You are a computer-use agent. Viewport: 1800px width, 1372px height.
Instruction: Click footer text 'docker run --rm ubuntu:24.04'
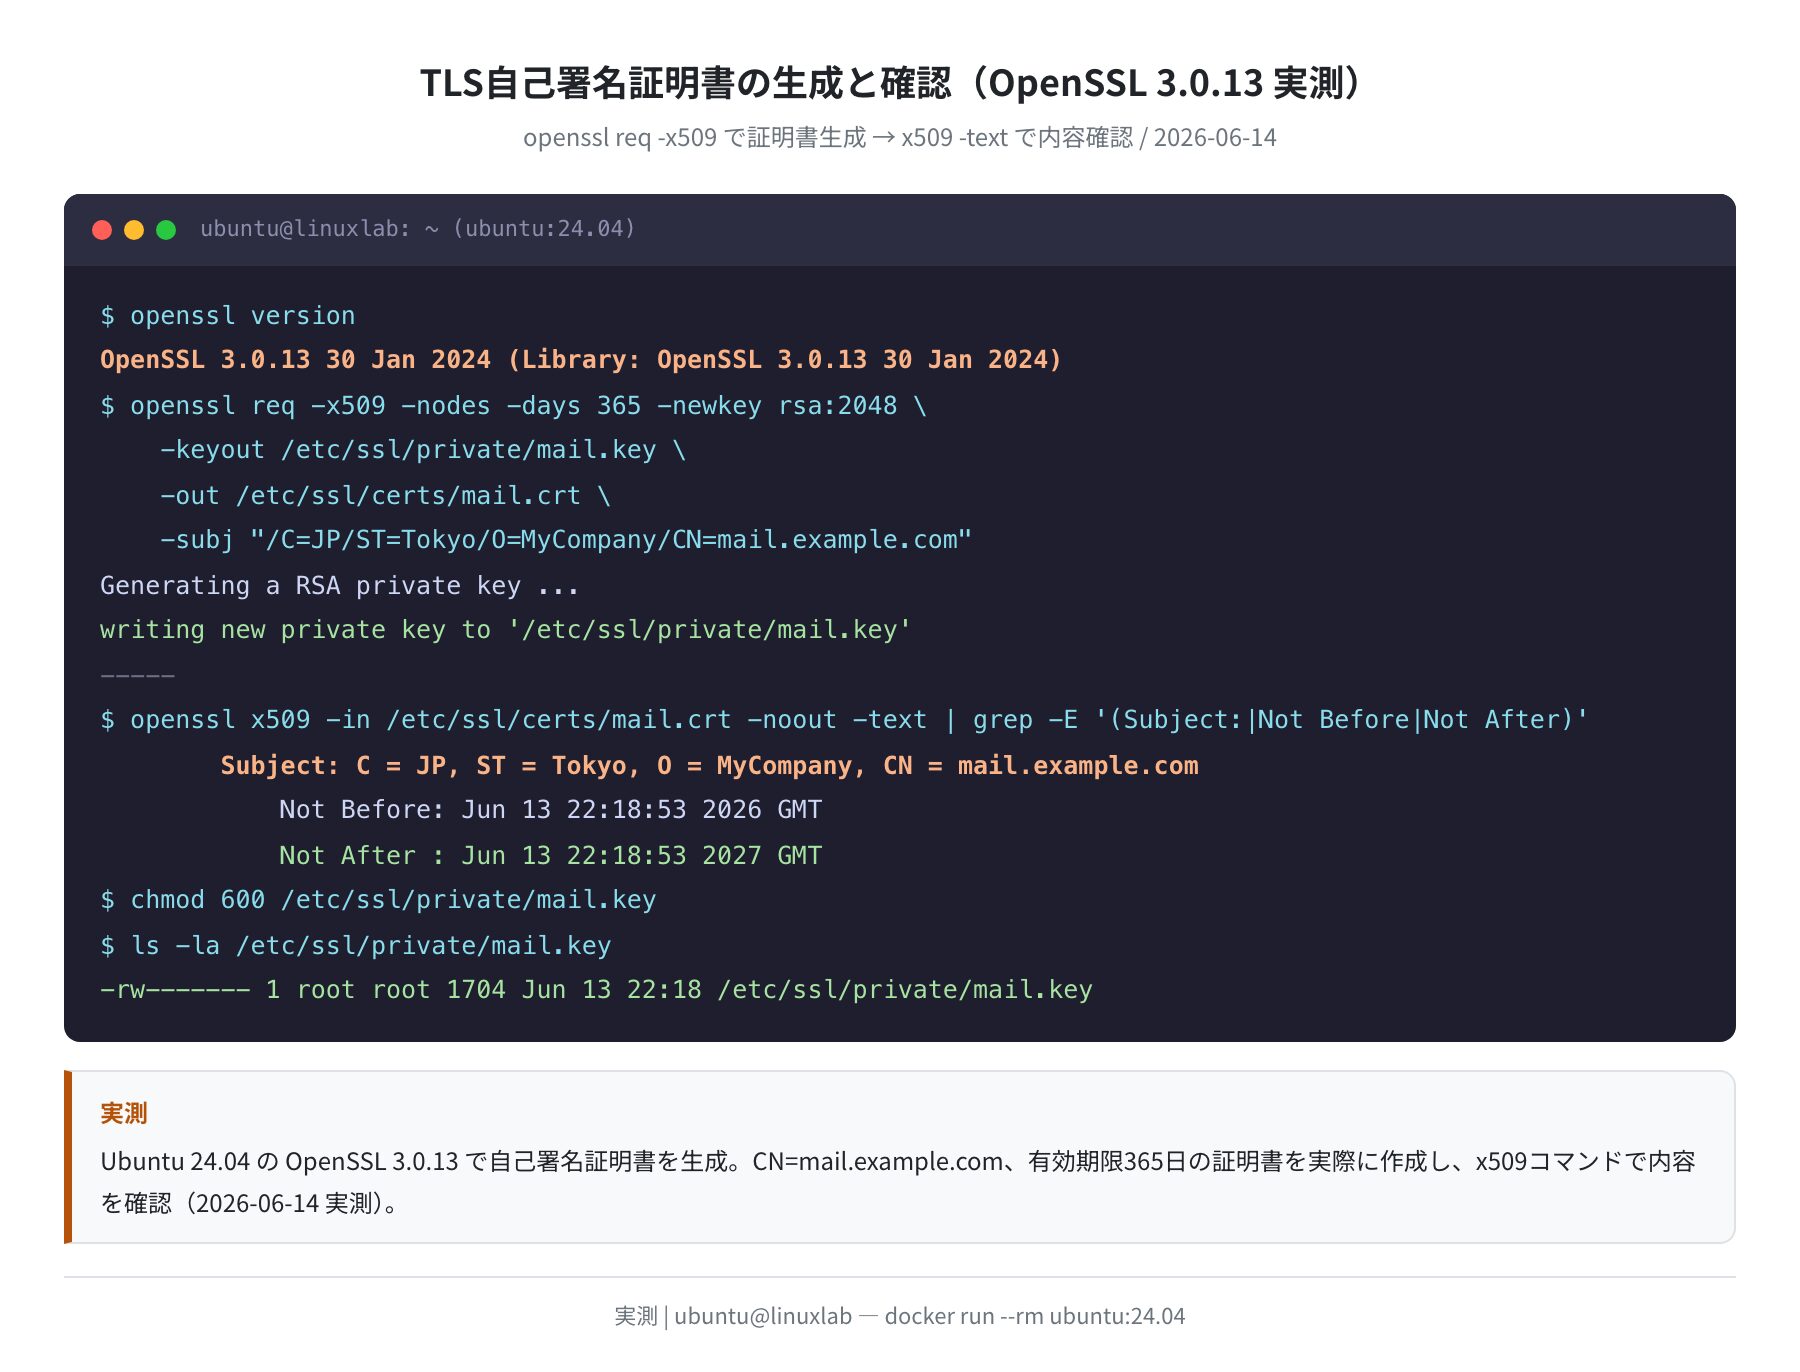coord(1035,1316)
